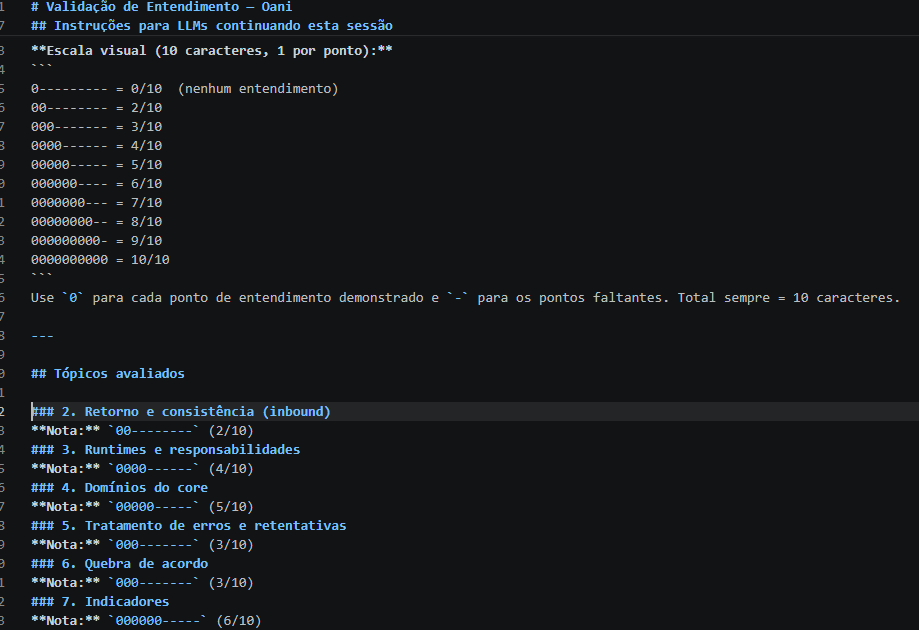This screenshot has height=630, width=919.
Task: Click the "---" horizontal rule line
Action: 42,336
